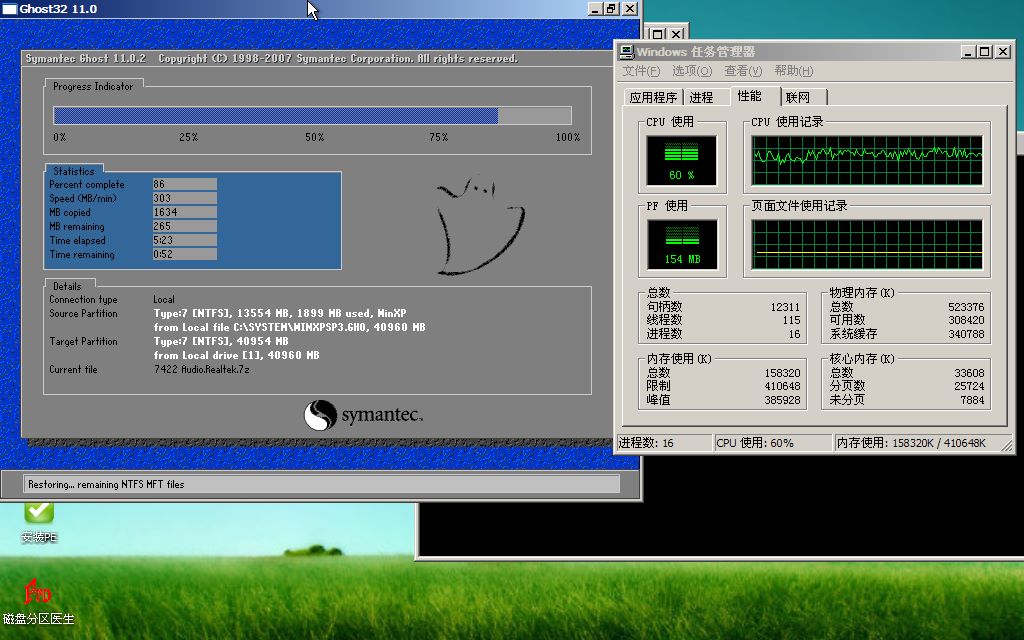
Task: Close the window behind Ghost32
Action: pyautogui.click(x=678, y=34)
